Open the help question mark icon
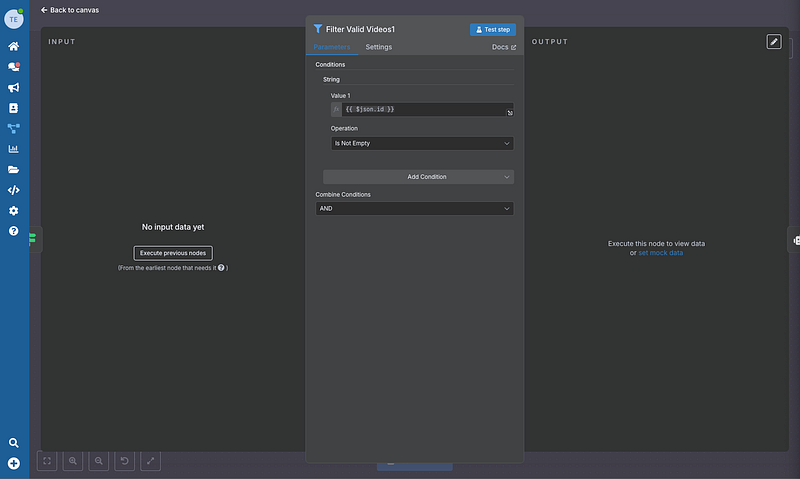This screenshot has height=479, width=800. [x=14, y=231]
